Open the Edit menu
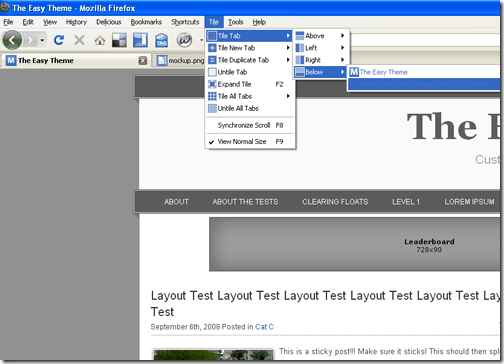504x364 pixels. [28, 22]
